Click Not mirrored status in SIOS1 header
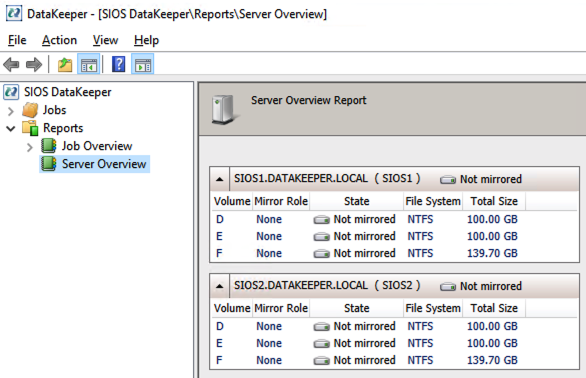Image resolution: width=586 pixels, height=378 pixels. pos(491,179)
